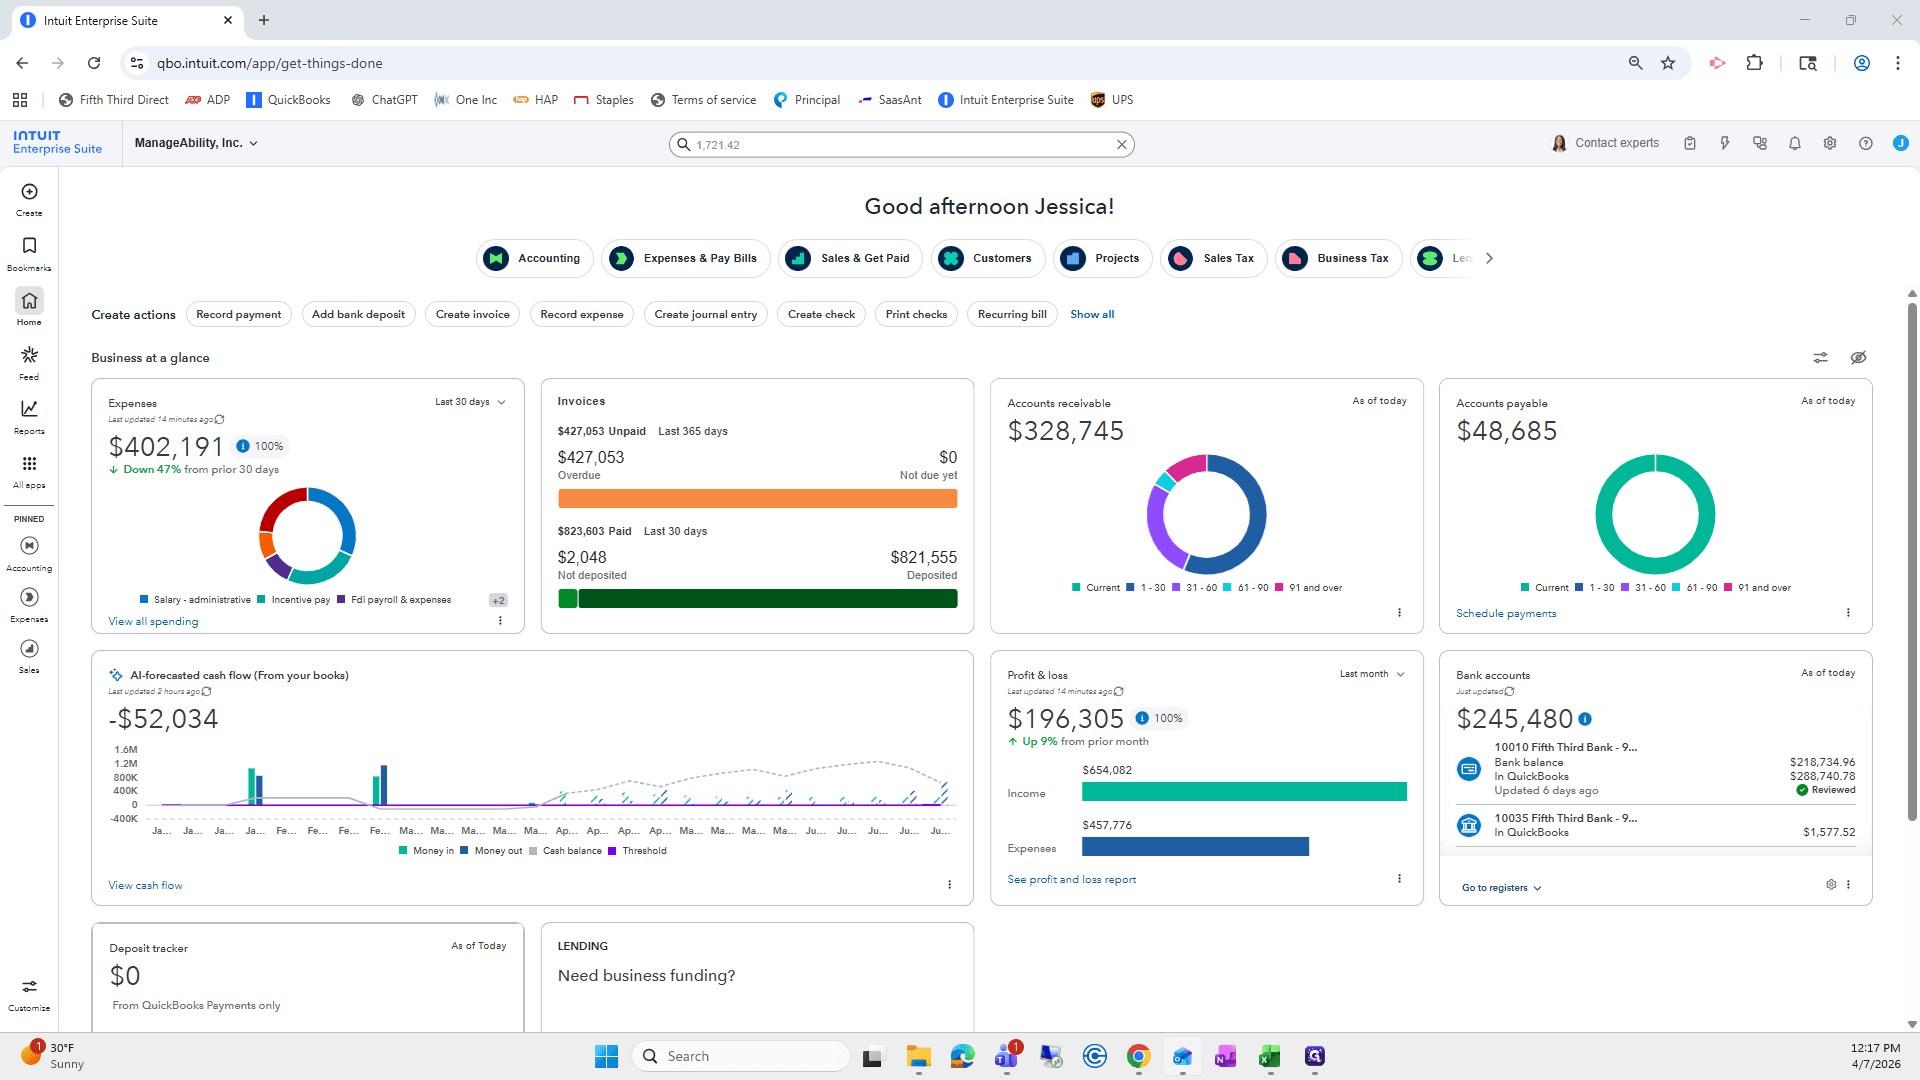Open pinned Expenses sidebar icon
Viewport: 1920px width, 1080px height.
pos(29,605)
